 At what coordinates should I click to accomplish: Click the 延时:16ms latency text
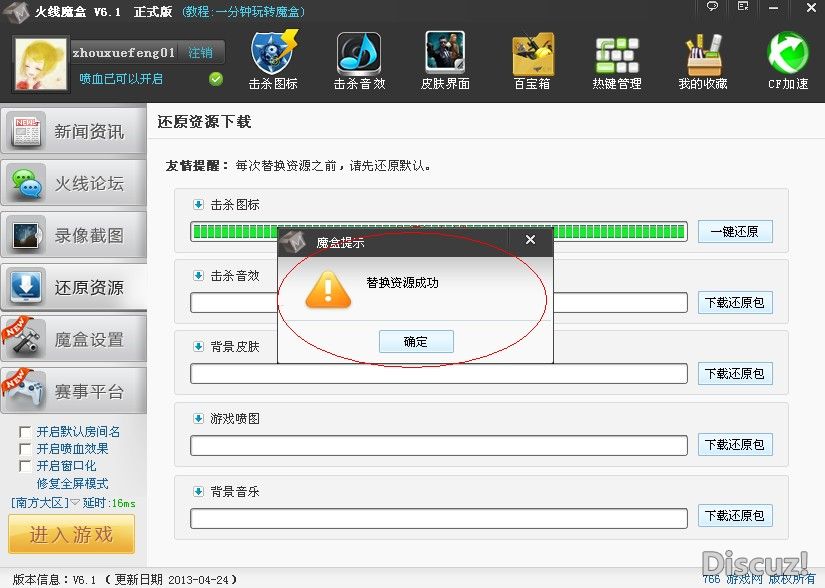coord(109,503)
